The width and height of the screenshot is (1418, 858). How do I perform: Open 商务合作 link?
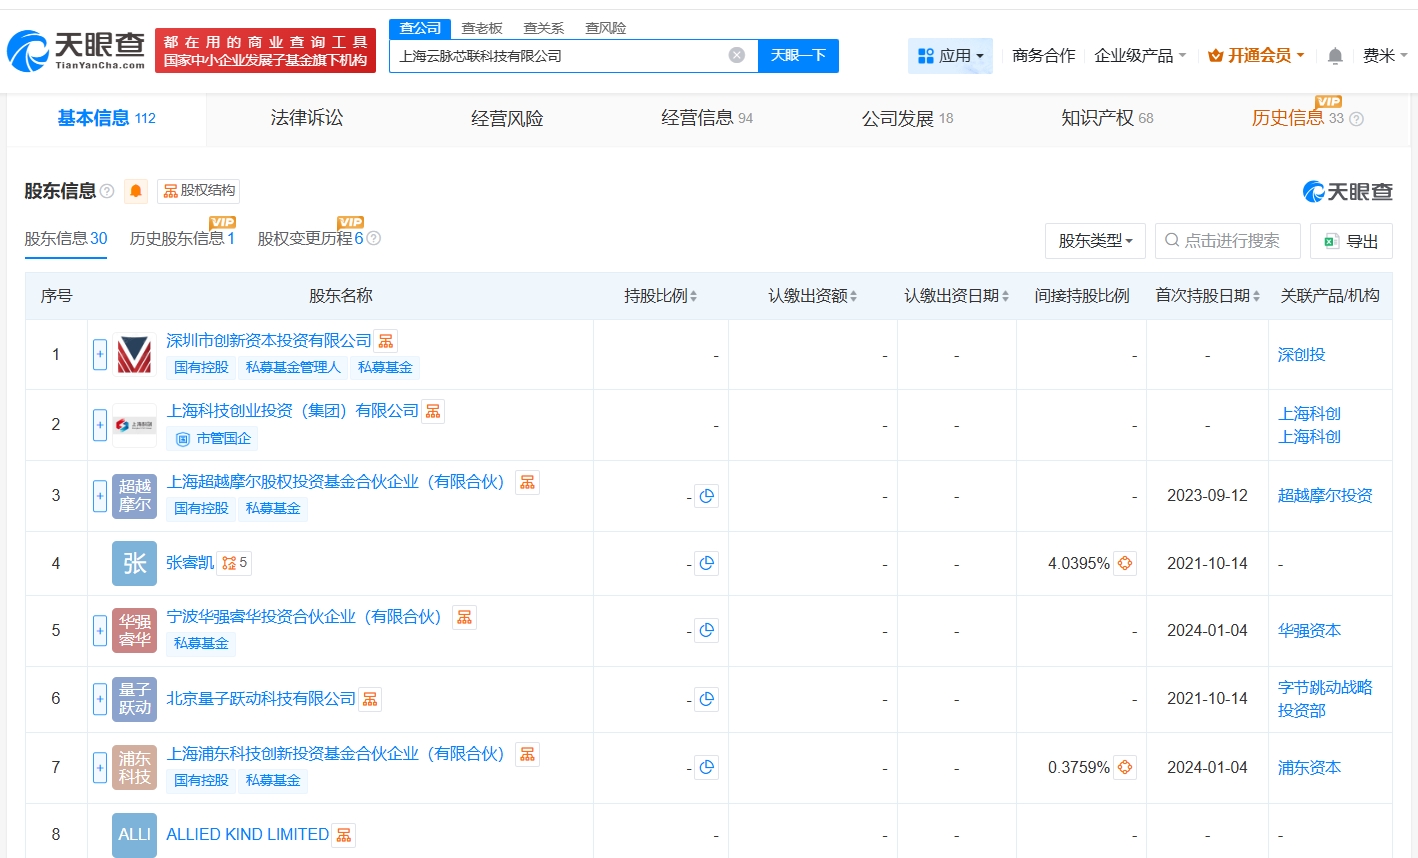[x=1043, y=56]
